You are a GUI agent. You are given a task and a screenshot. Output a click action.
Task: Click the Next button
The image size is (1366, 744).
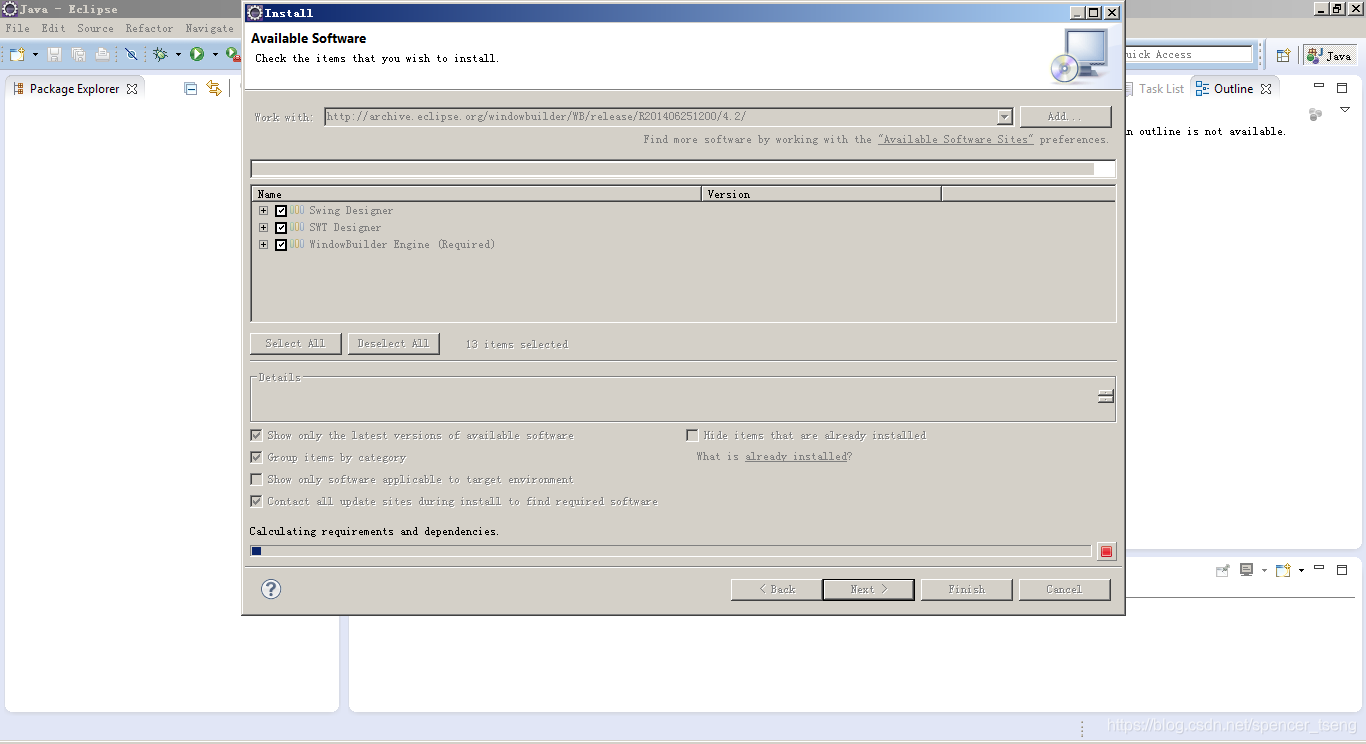click(x=868, y=589)
